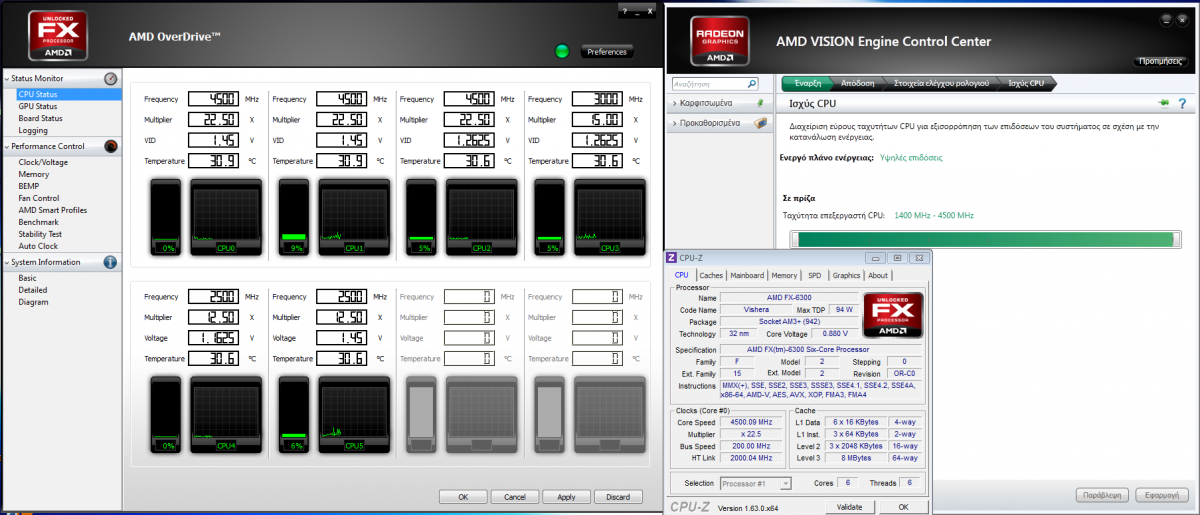The width and height of the screenshot is (1200, 515).
Task: Switch to the Graphics tab in CPU-Z
Action: click(x=847, y=275)
